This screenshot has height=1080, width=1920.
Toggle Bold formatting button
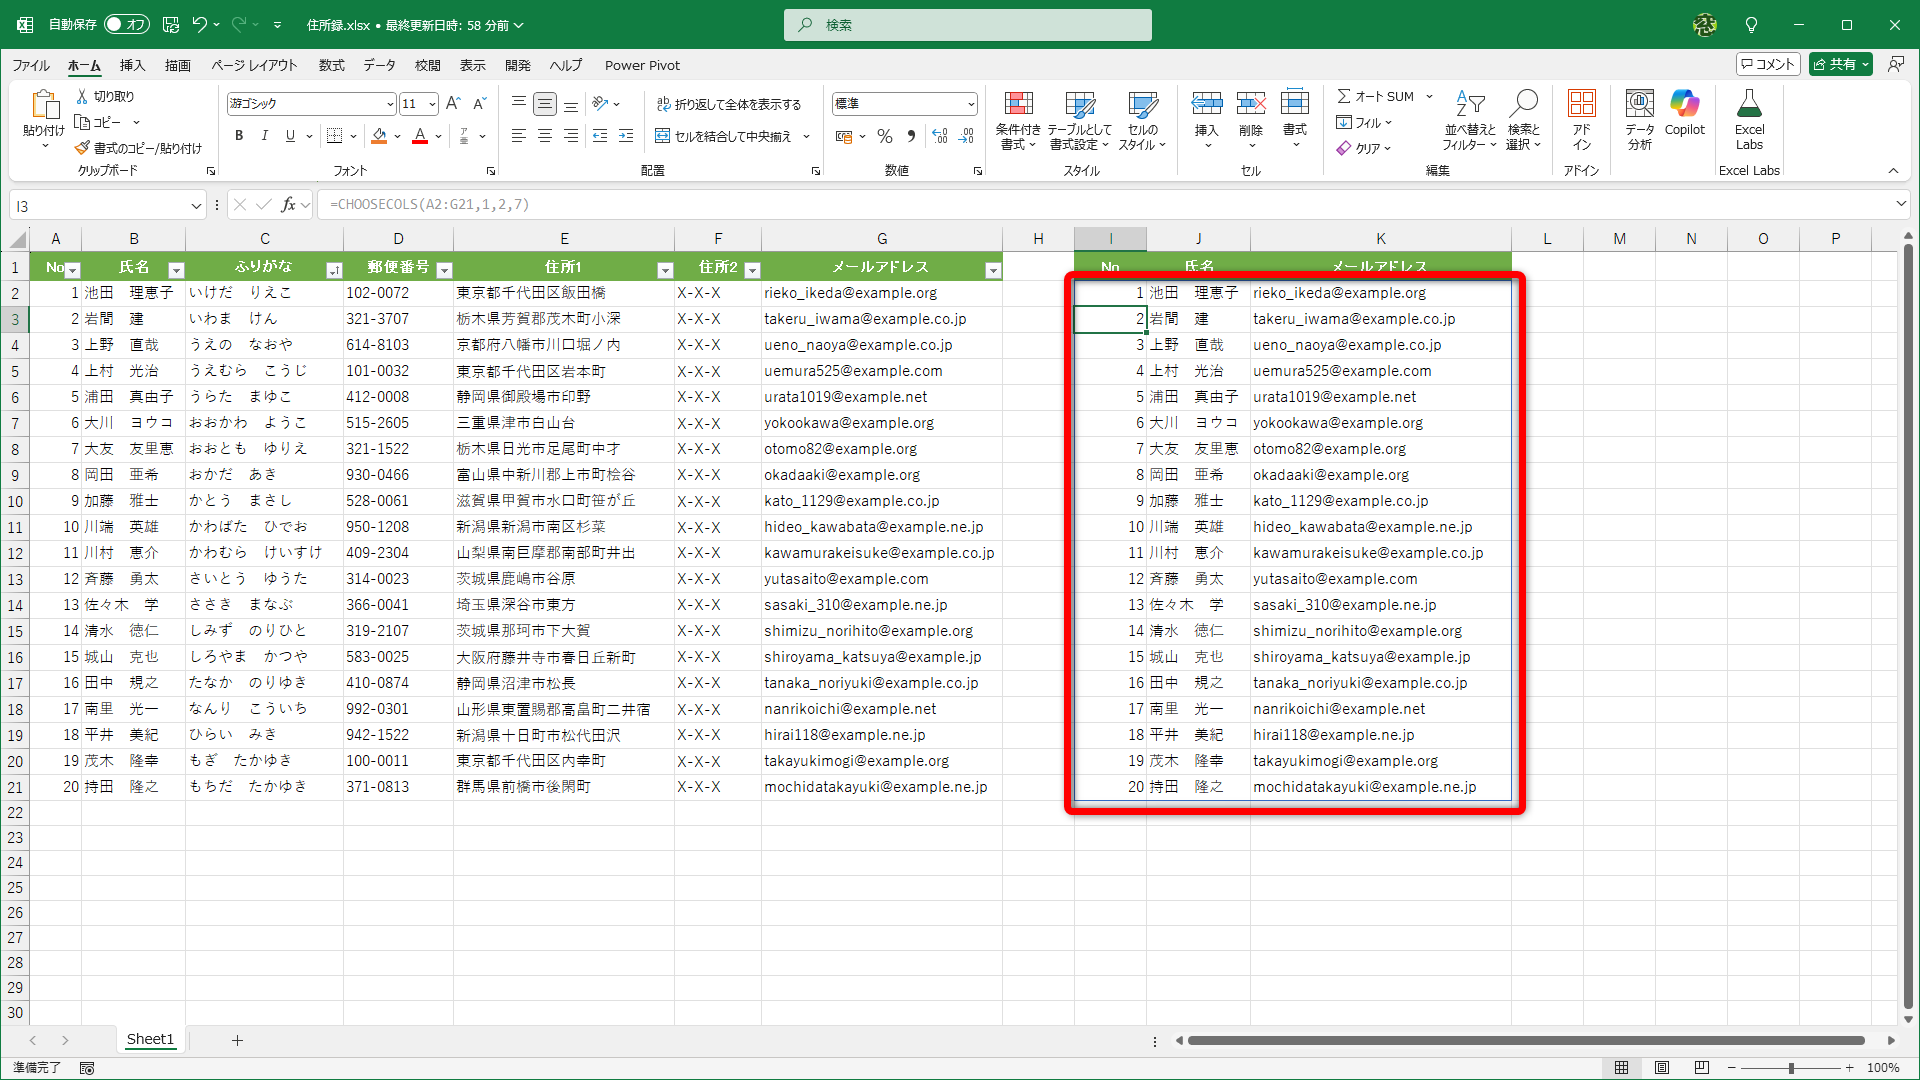pos(239,136)
